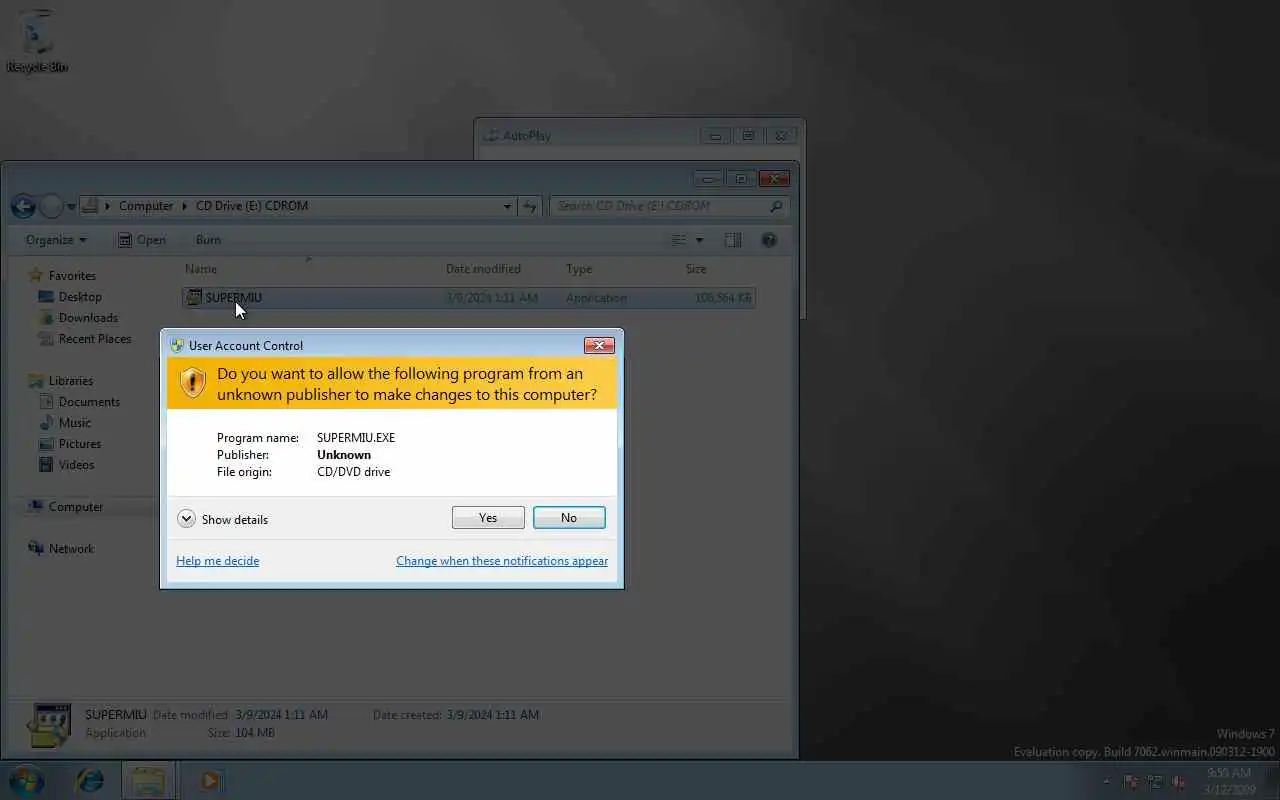Image resolution: width=1280 pixels, height=800 pixels.
Task: Open Windows Media Player from taskbar
Action: point(210,780)
